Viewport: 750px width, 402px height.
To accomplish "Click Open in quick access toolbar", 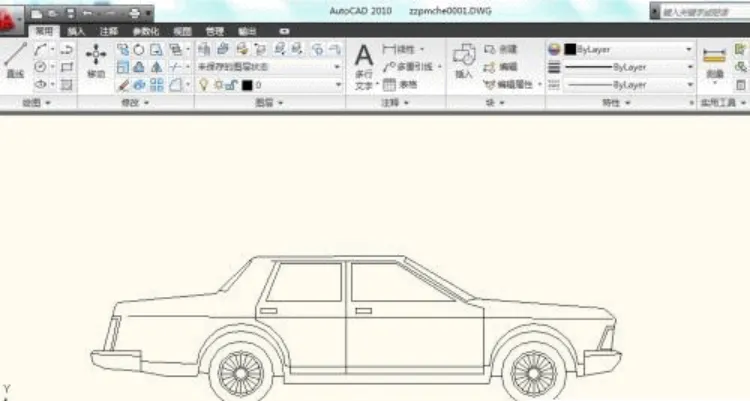I will (54, 14).
